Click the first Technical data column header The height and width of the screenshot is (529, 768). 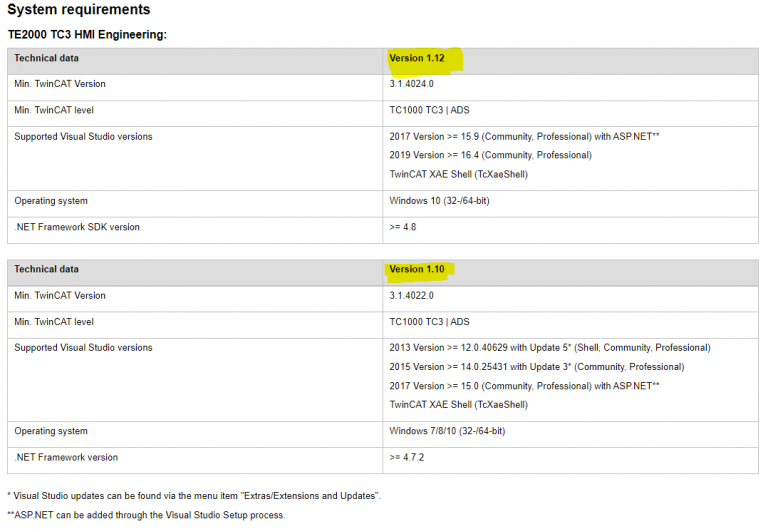click(47, 58)
